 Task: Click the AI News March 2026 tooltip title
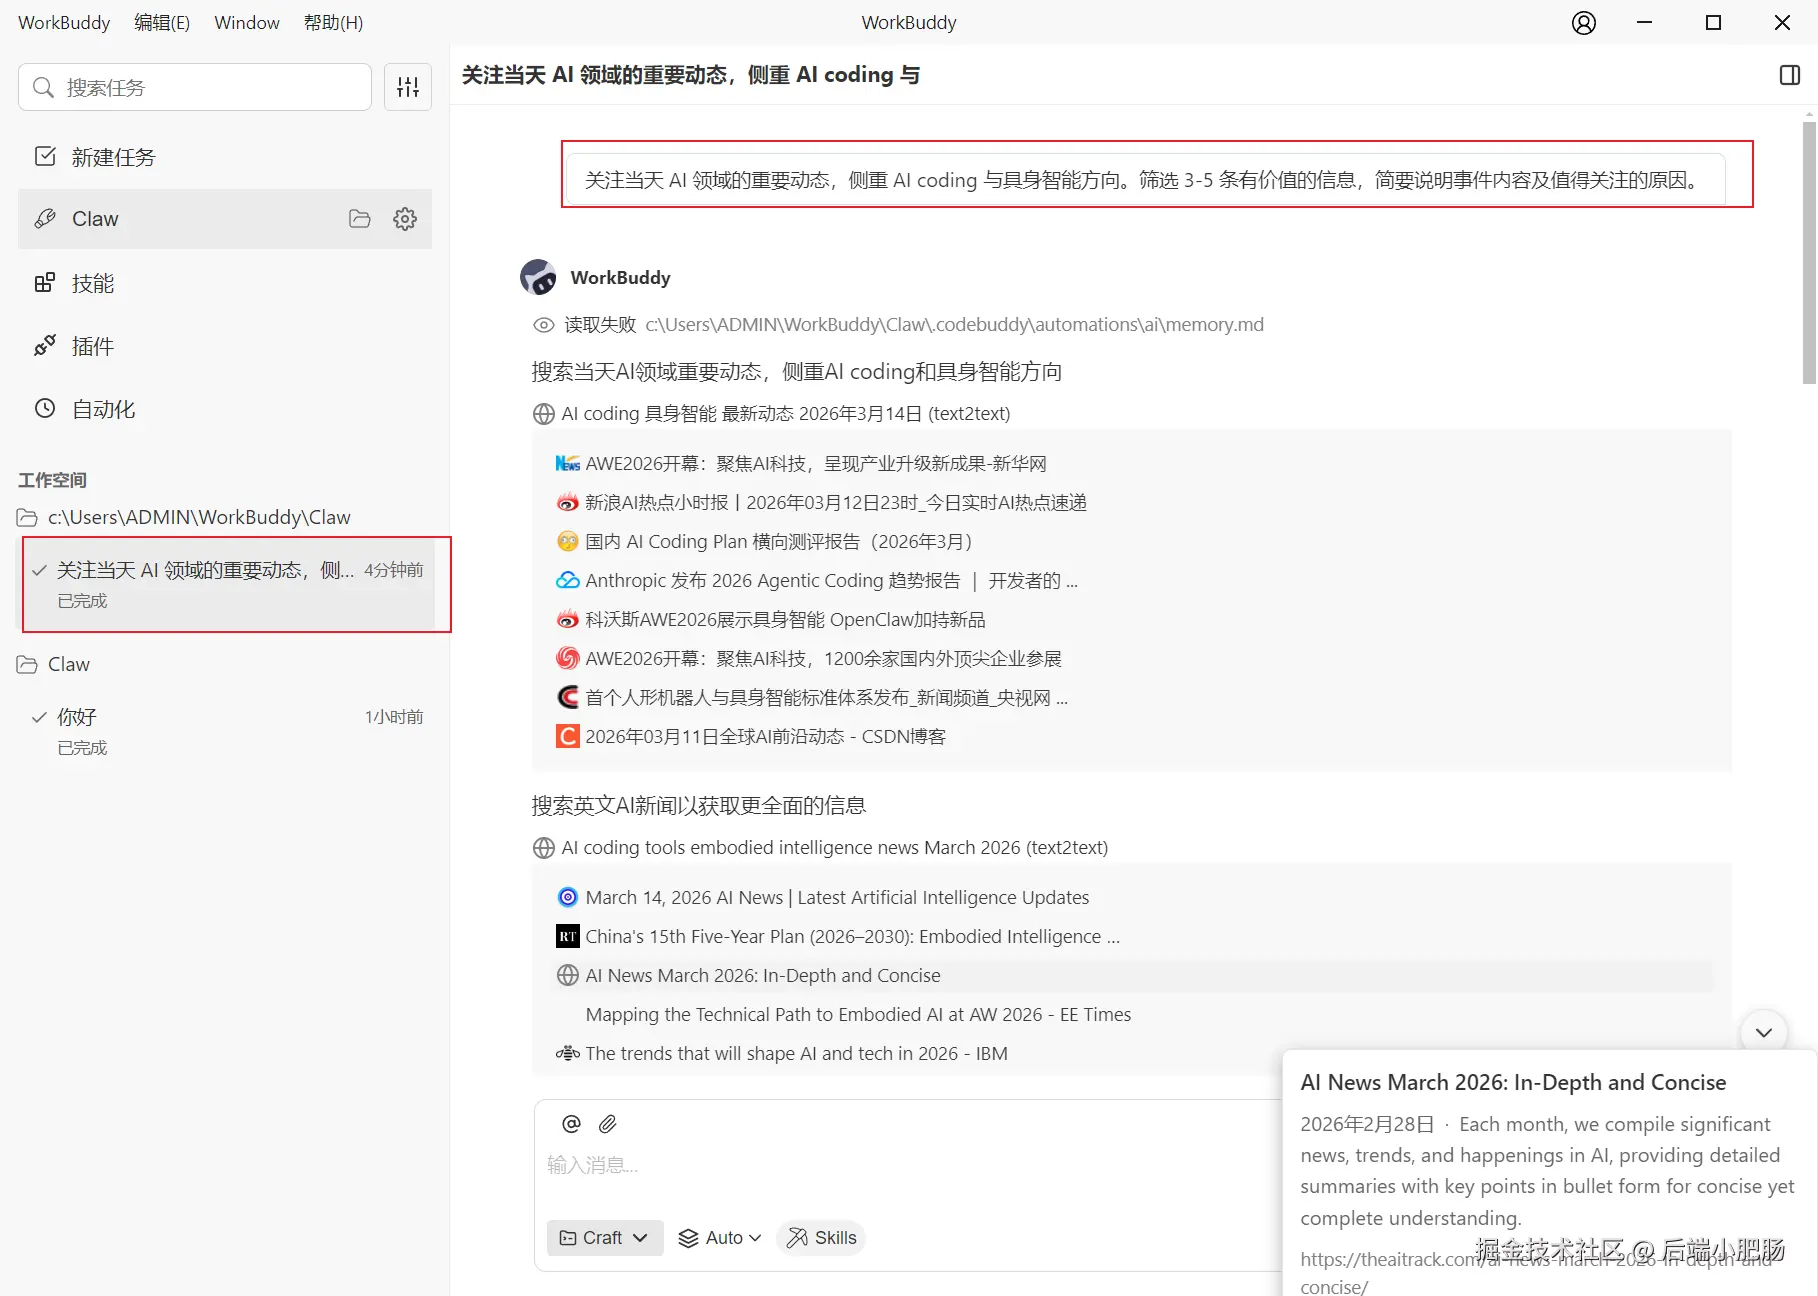(x=1513, y=1083)
